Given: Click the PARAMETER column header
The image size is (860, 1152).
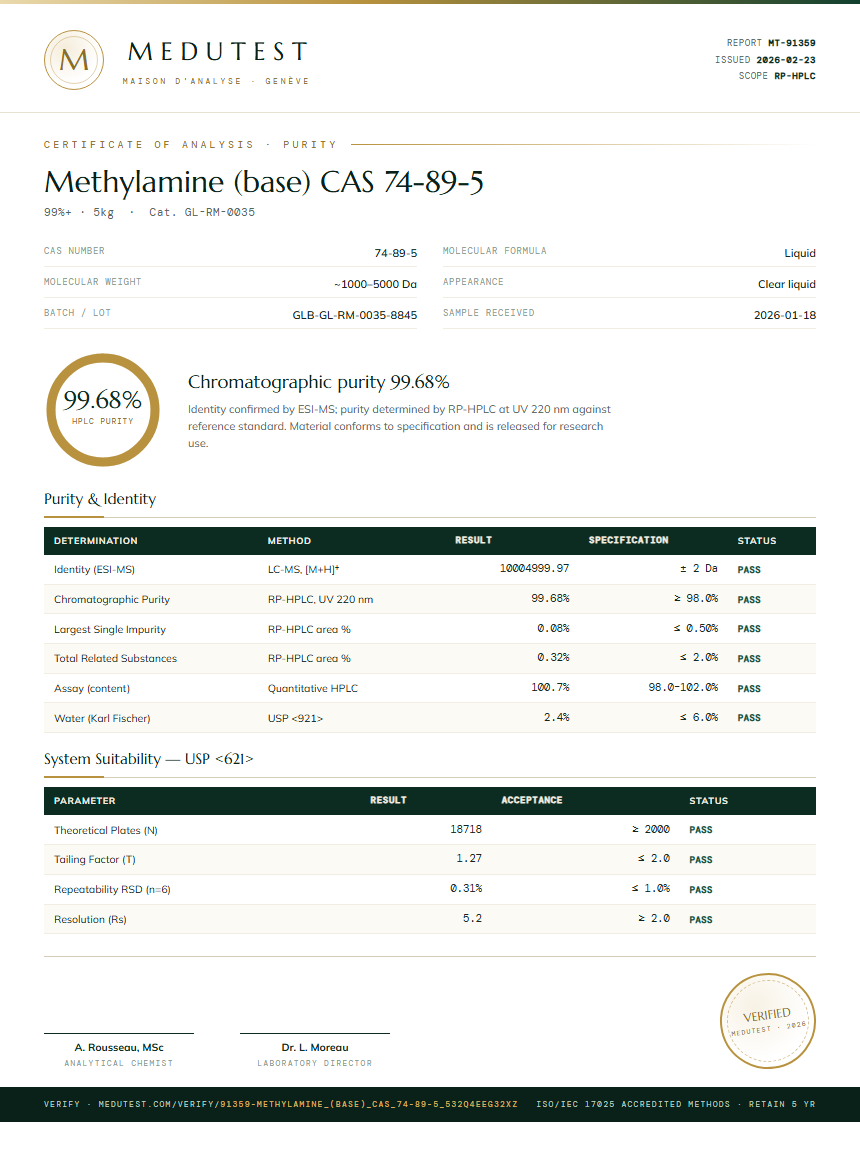Looking at the screenshot, I should coord(84,801).
